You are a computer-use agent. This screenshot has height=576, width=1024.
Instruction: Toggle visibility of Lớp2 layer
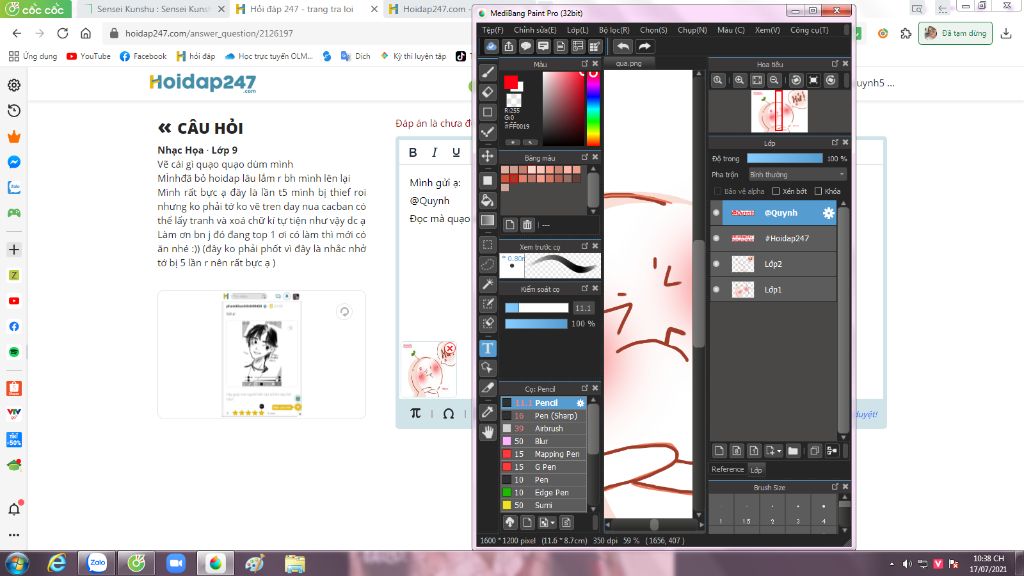[x=716, y=264]
